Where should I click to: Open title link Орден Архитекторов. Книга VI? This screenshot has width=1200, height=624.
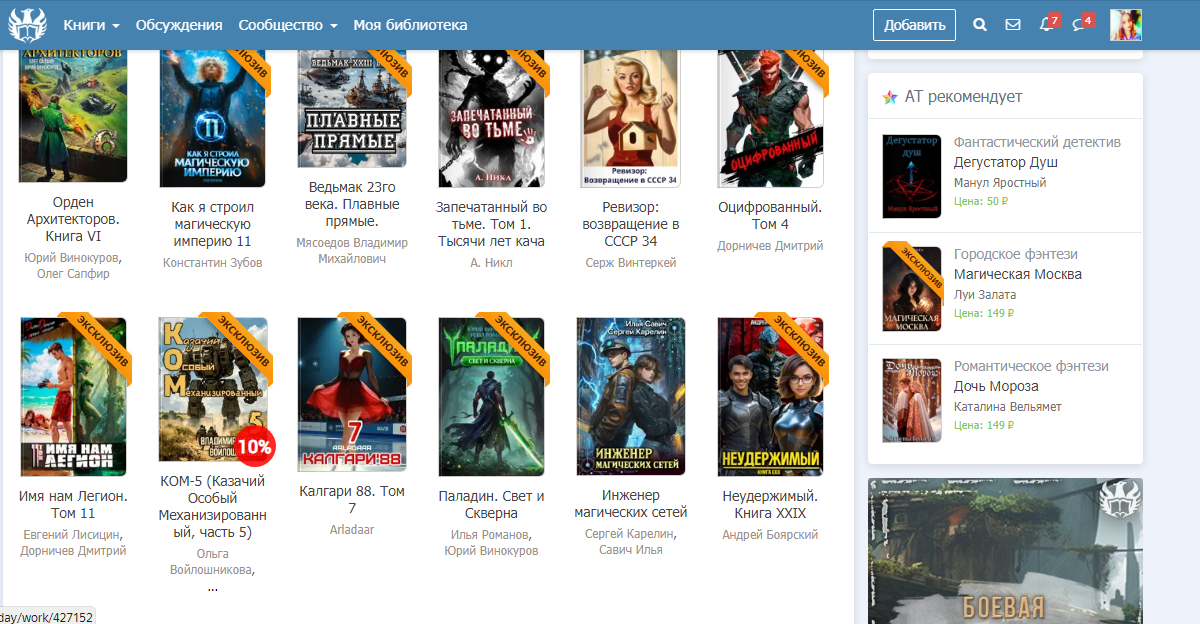pyautogui.click(x=73, y=219)
